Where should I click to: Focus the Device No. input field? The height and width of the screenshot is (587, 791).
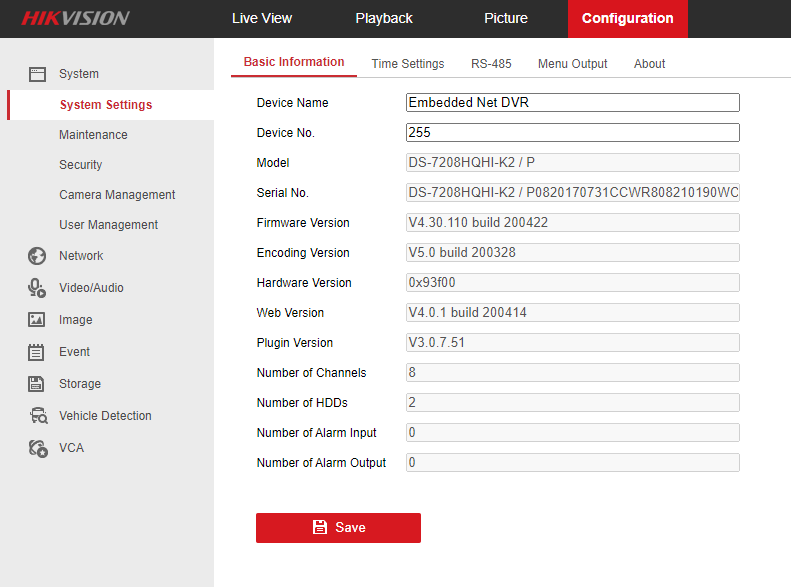tap(572, 133)
